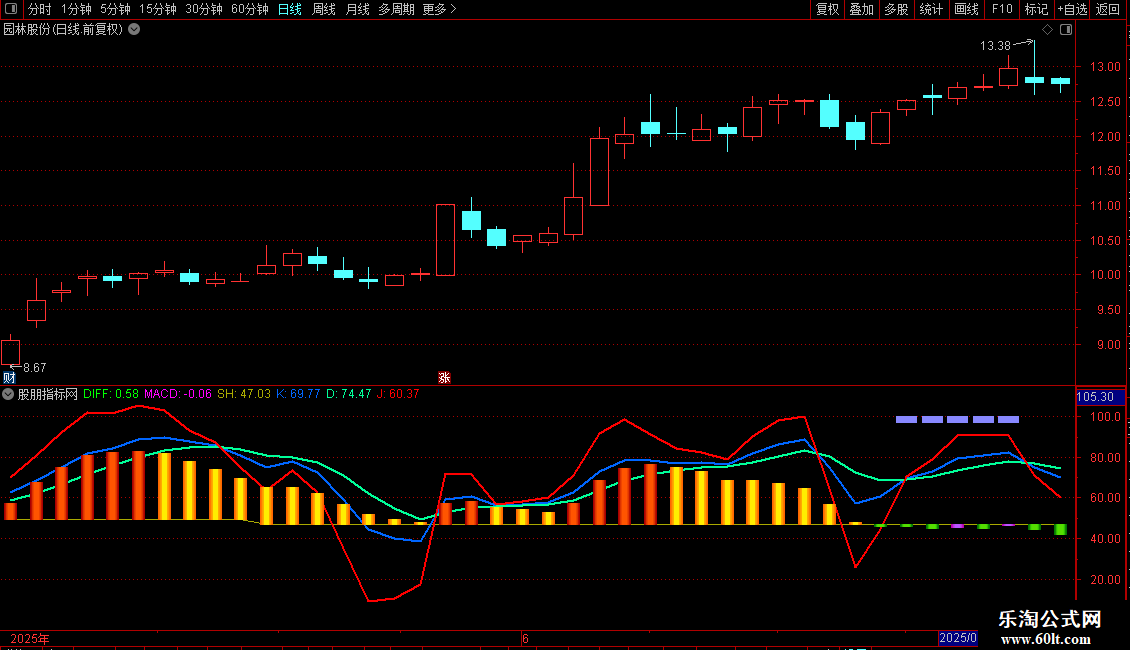The width and height of the screenshot is (1130, 650).
Task: Select the 1分钟 period tab
Action: tap(76, 9)
